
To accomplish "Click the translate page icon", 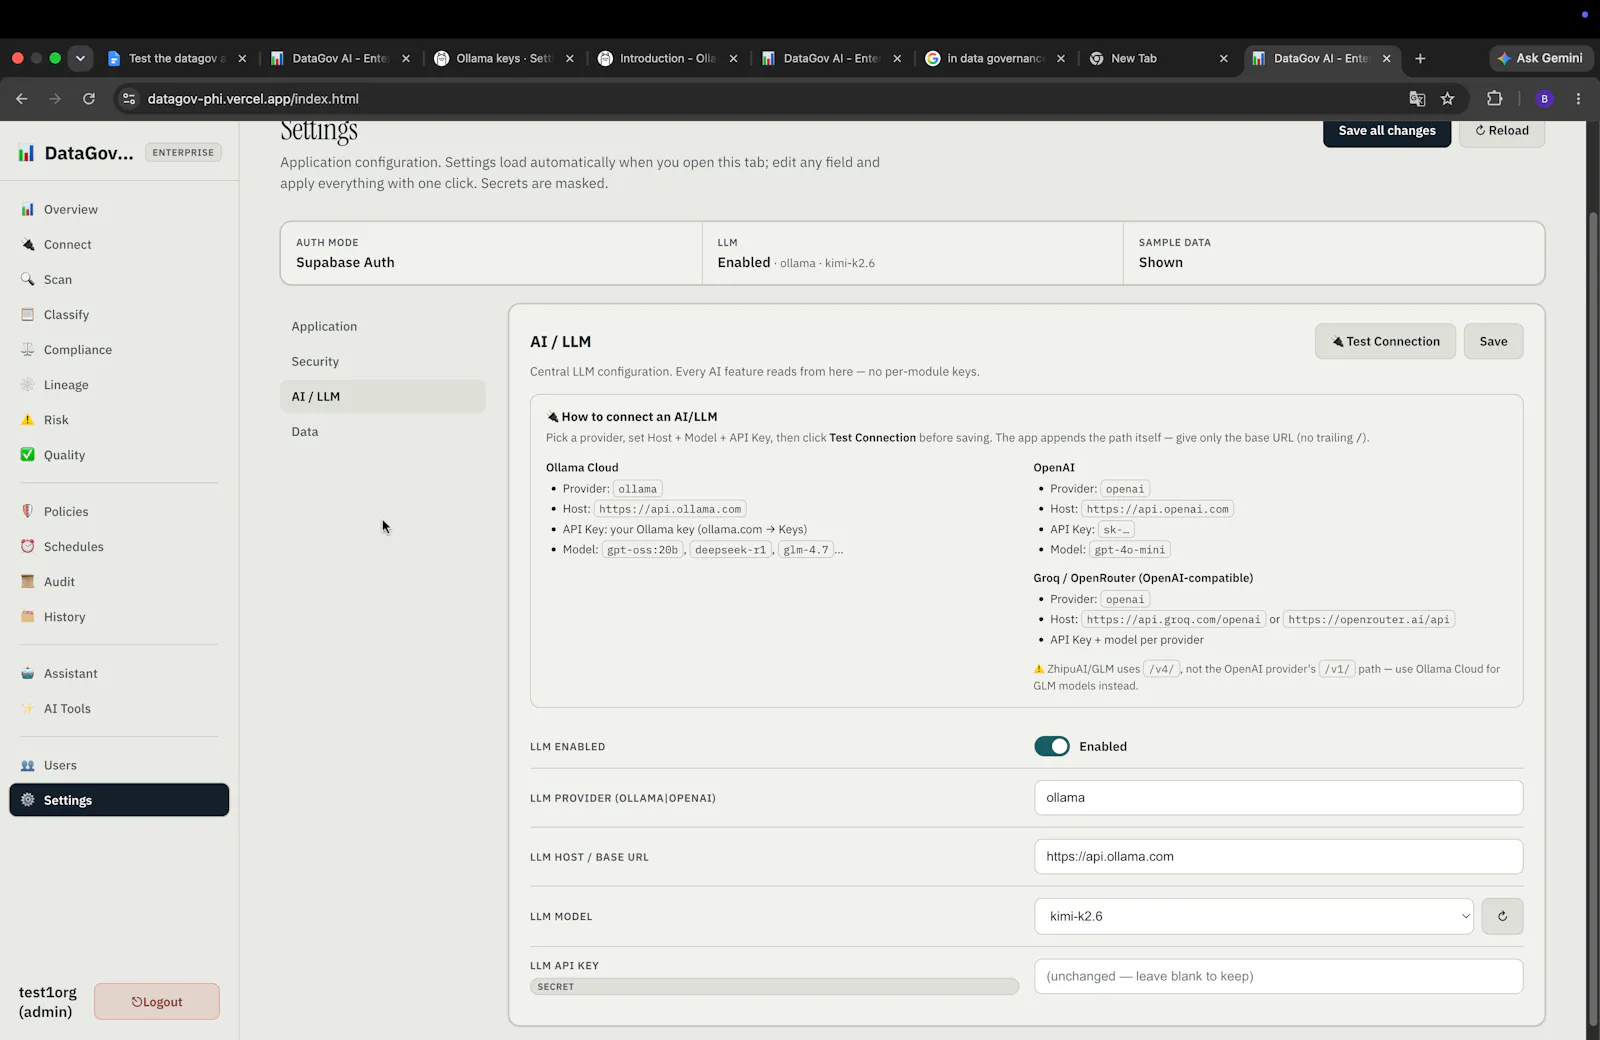I will 1417,98.
